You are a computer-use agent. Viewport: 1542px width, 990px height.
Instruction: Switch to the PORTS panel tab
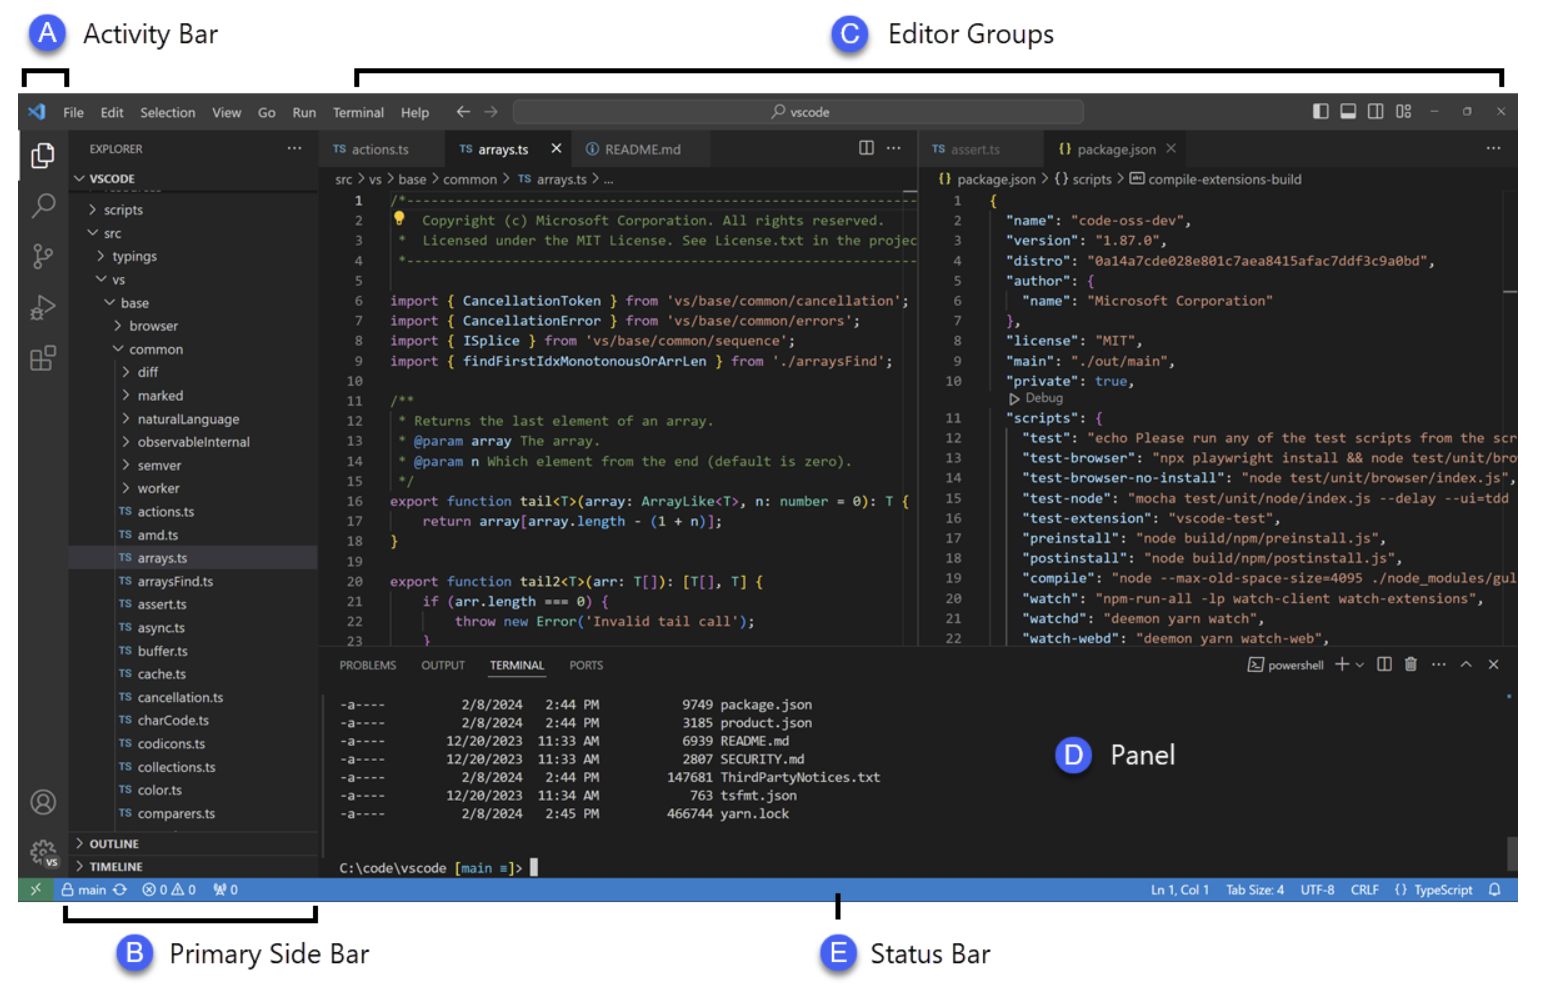(x=586, y=665)
